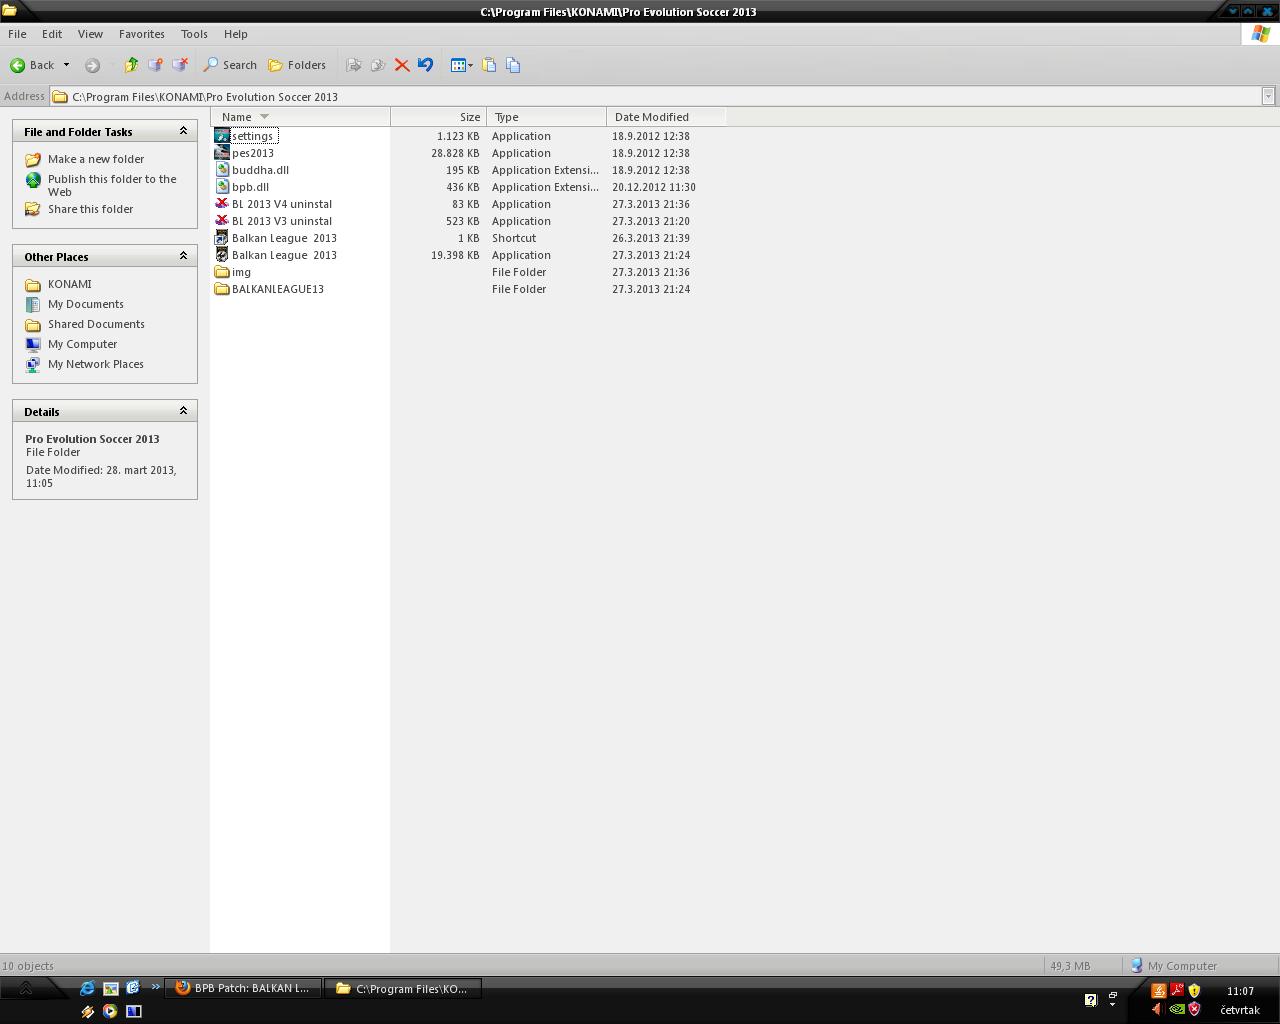
Task: Sort files by the Name column header
Action: (x=300, y=117)
